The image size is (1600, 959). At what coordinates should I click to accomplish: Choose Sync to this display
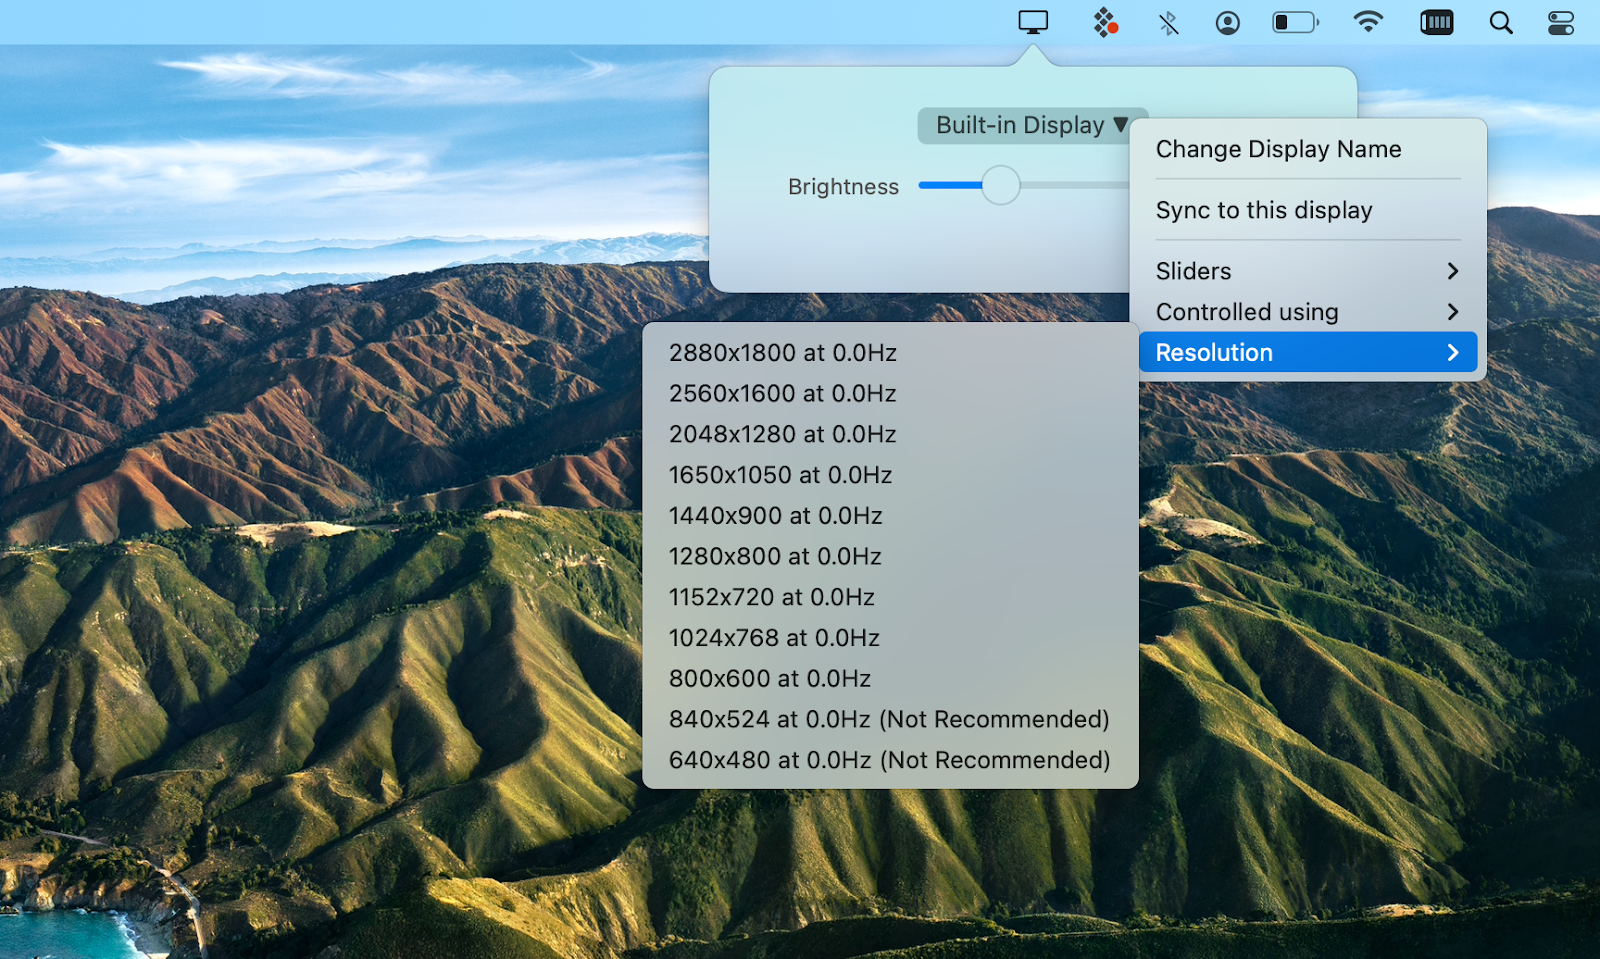coord(1263,210)
